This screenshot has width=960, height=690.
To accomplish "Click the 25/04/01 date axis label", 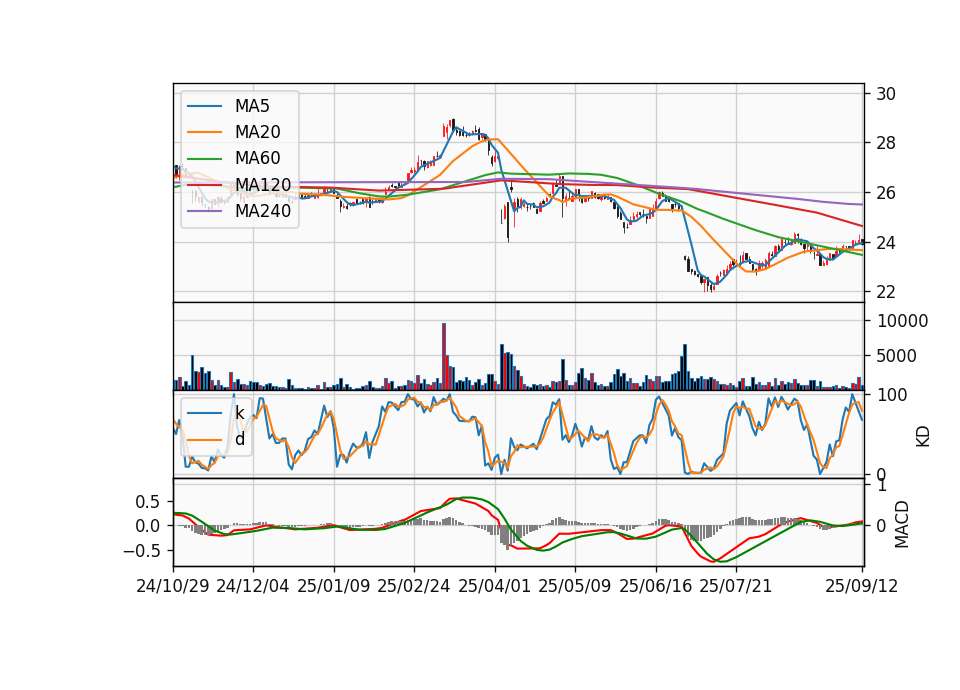I will (494, 586).
